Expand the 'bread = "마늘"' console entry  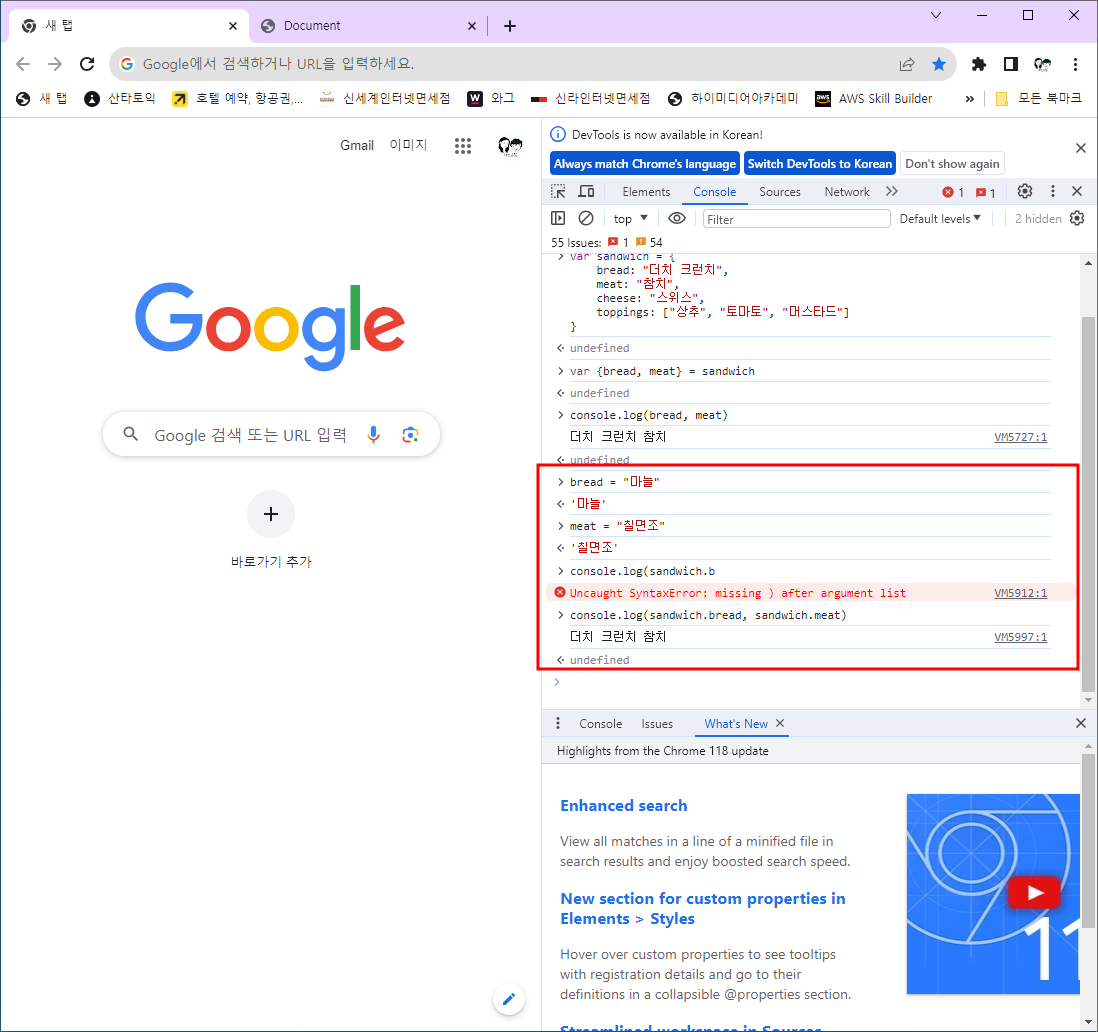coord(560,482)
